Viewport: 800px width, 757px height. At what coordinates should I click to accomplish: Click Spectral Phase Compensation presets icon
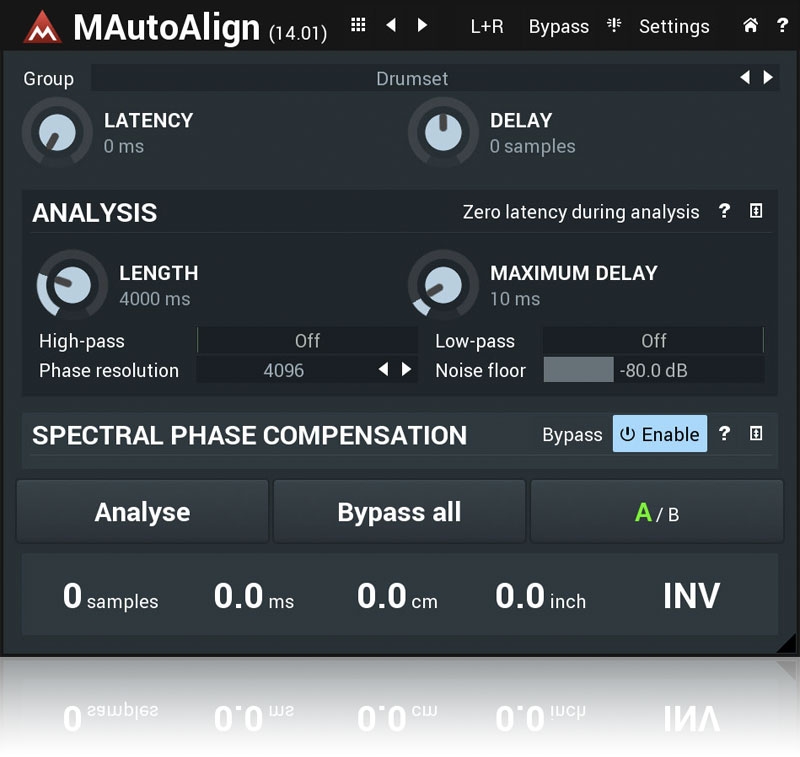coord(756,434)
